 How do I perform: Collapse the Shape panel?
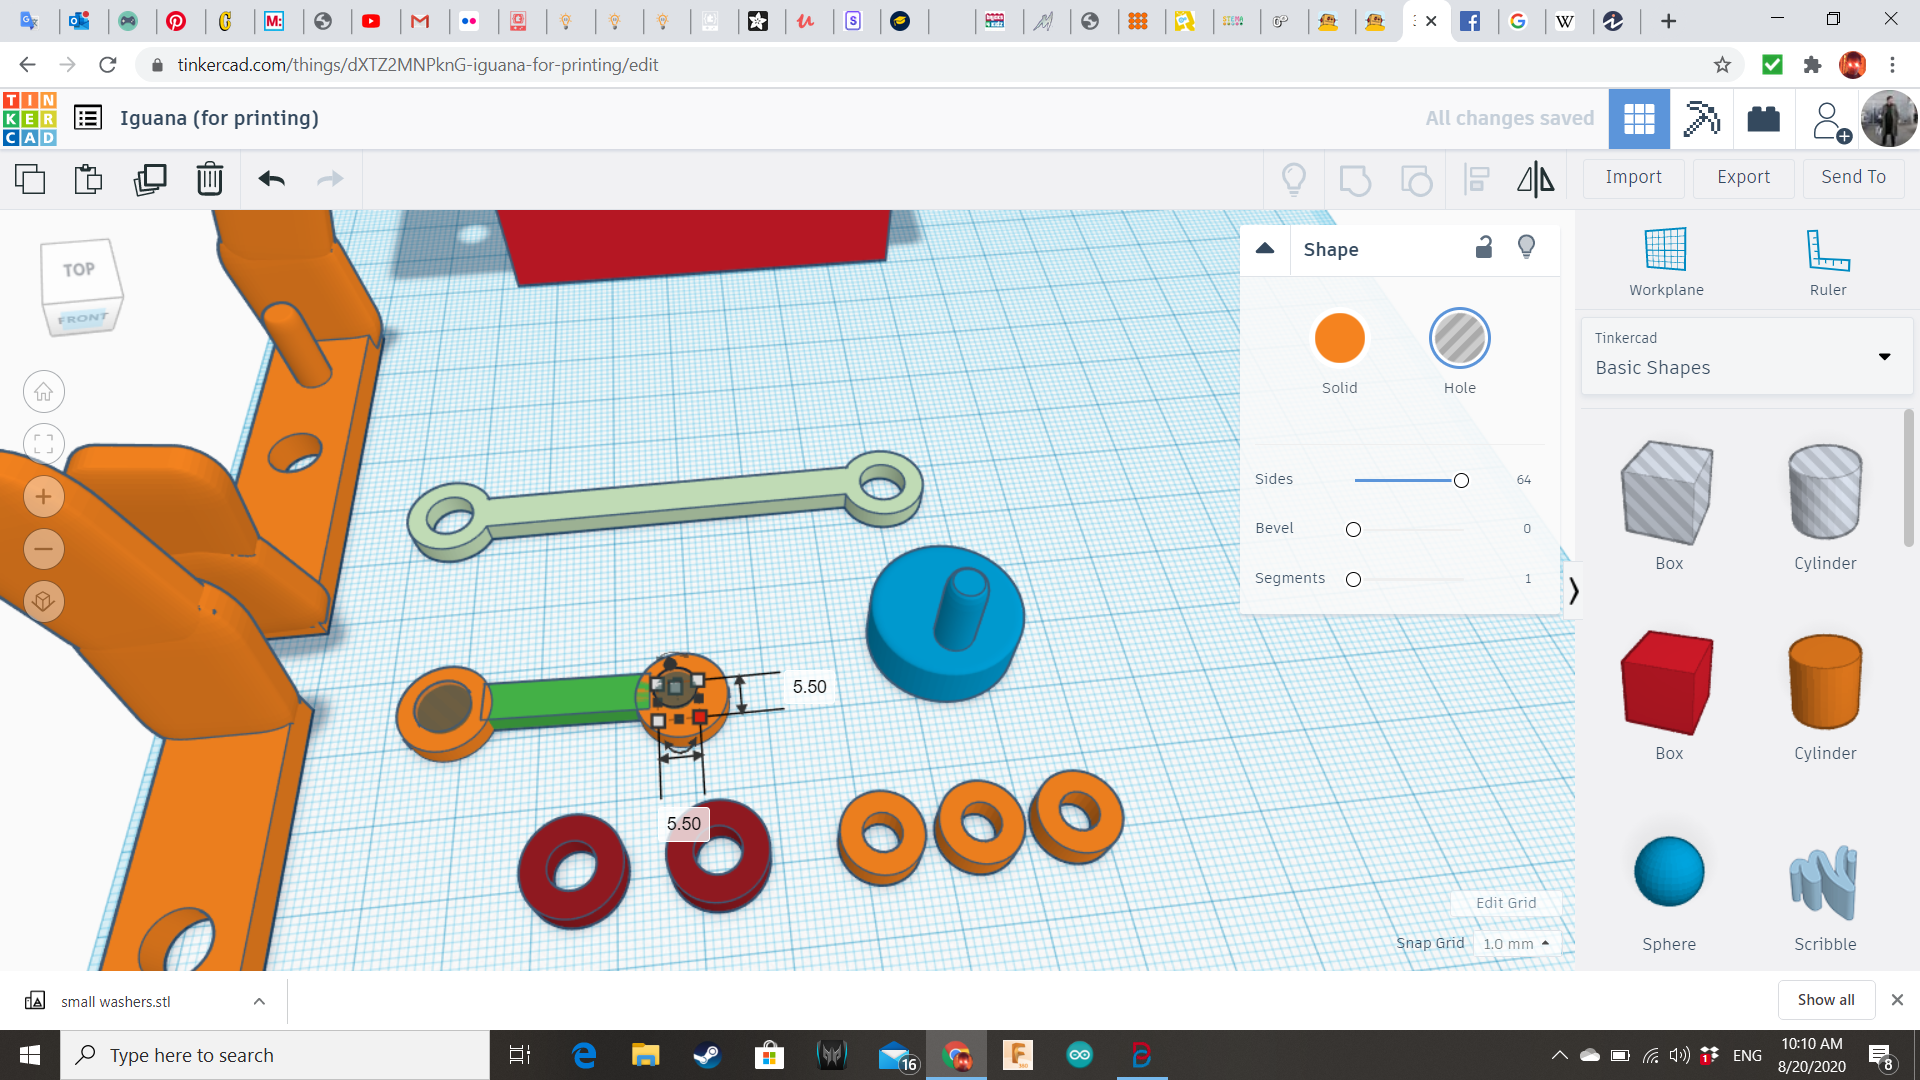[1265, 249]
